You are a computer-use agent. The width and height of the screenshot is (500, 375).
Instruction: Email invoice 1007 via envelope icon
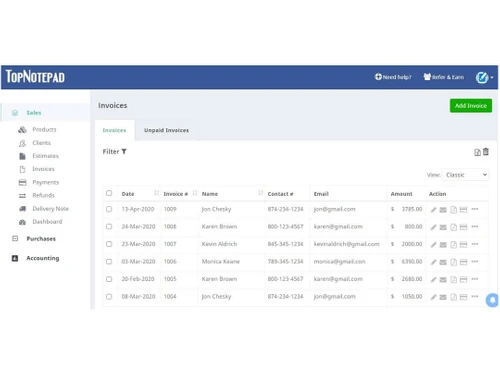point(443,245)
